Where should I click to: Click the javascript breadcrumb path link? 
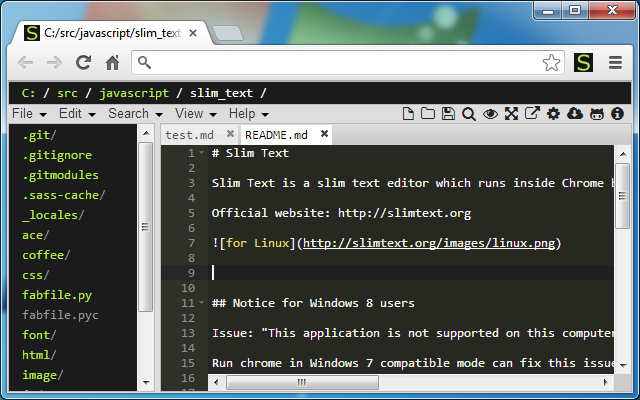point(134,93)
